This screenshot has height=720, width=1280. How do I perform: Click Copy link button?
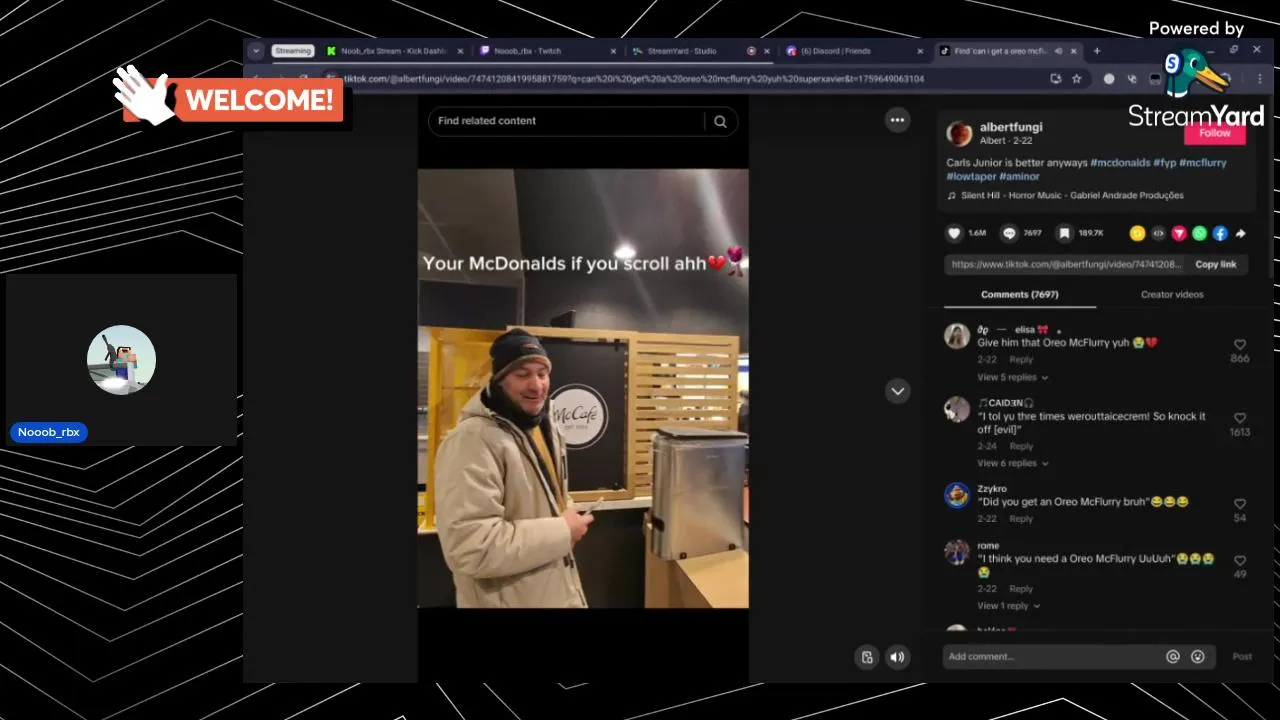click(x=1215, y=264)
